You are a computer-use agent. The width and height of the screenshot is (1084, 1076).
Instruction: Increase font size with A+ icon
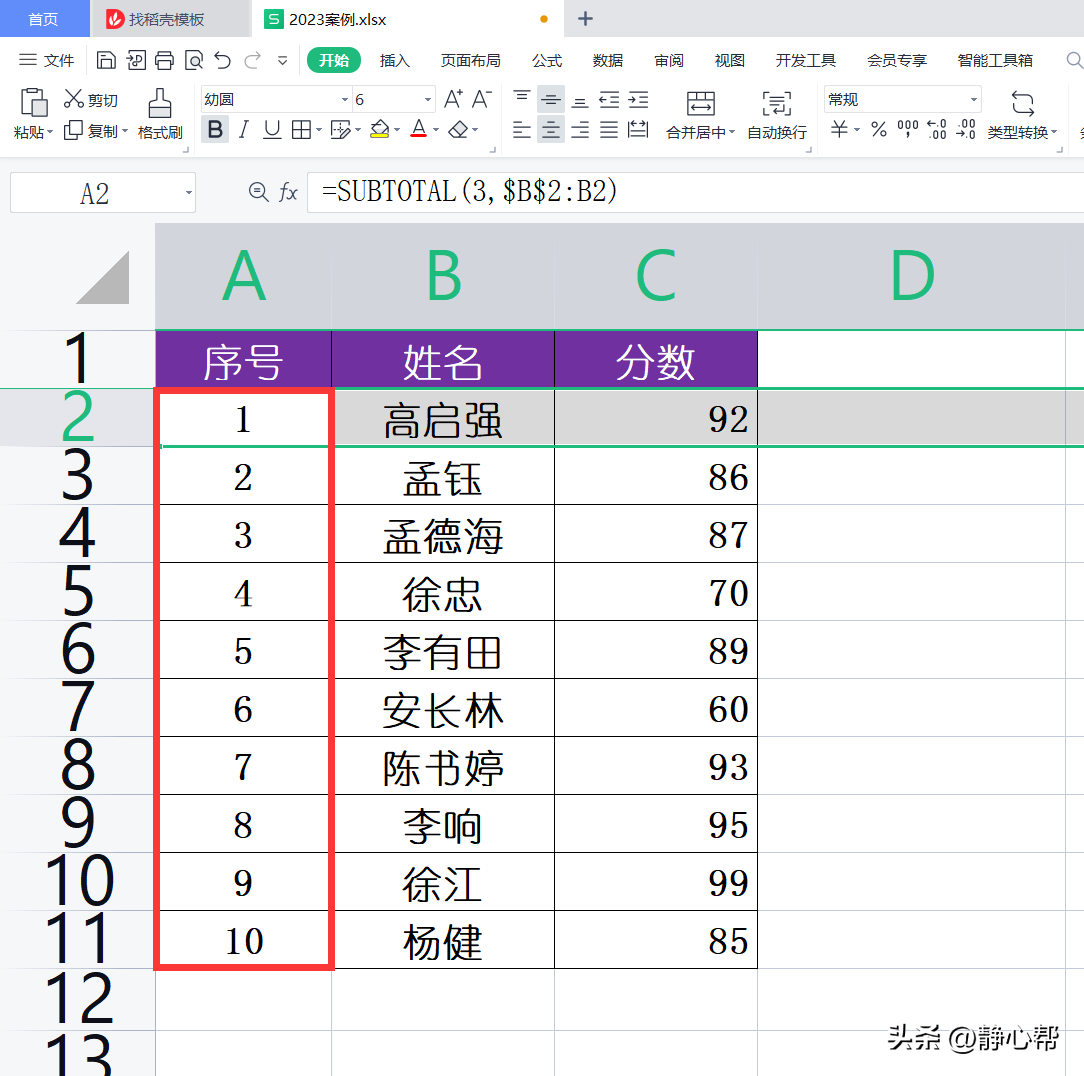tap(453, 100)
